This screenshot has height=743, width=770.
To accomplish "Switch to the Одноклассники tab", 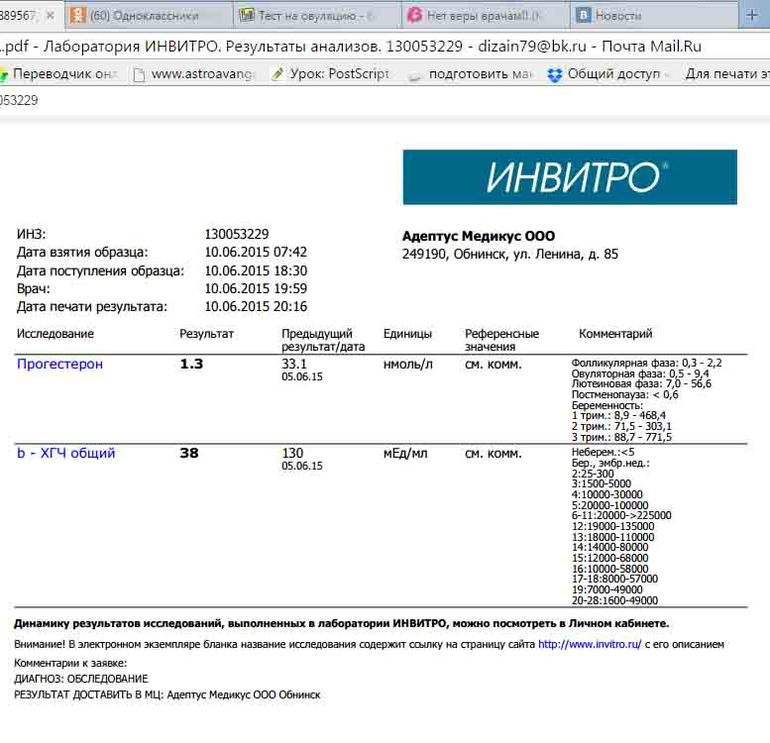I will [148, 15].
